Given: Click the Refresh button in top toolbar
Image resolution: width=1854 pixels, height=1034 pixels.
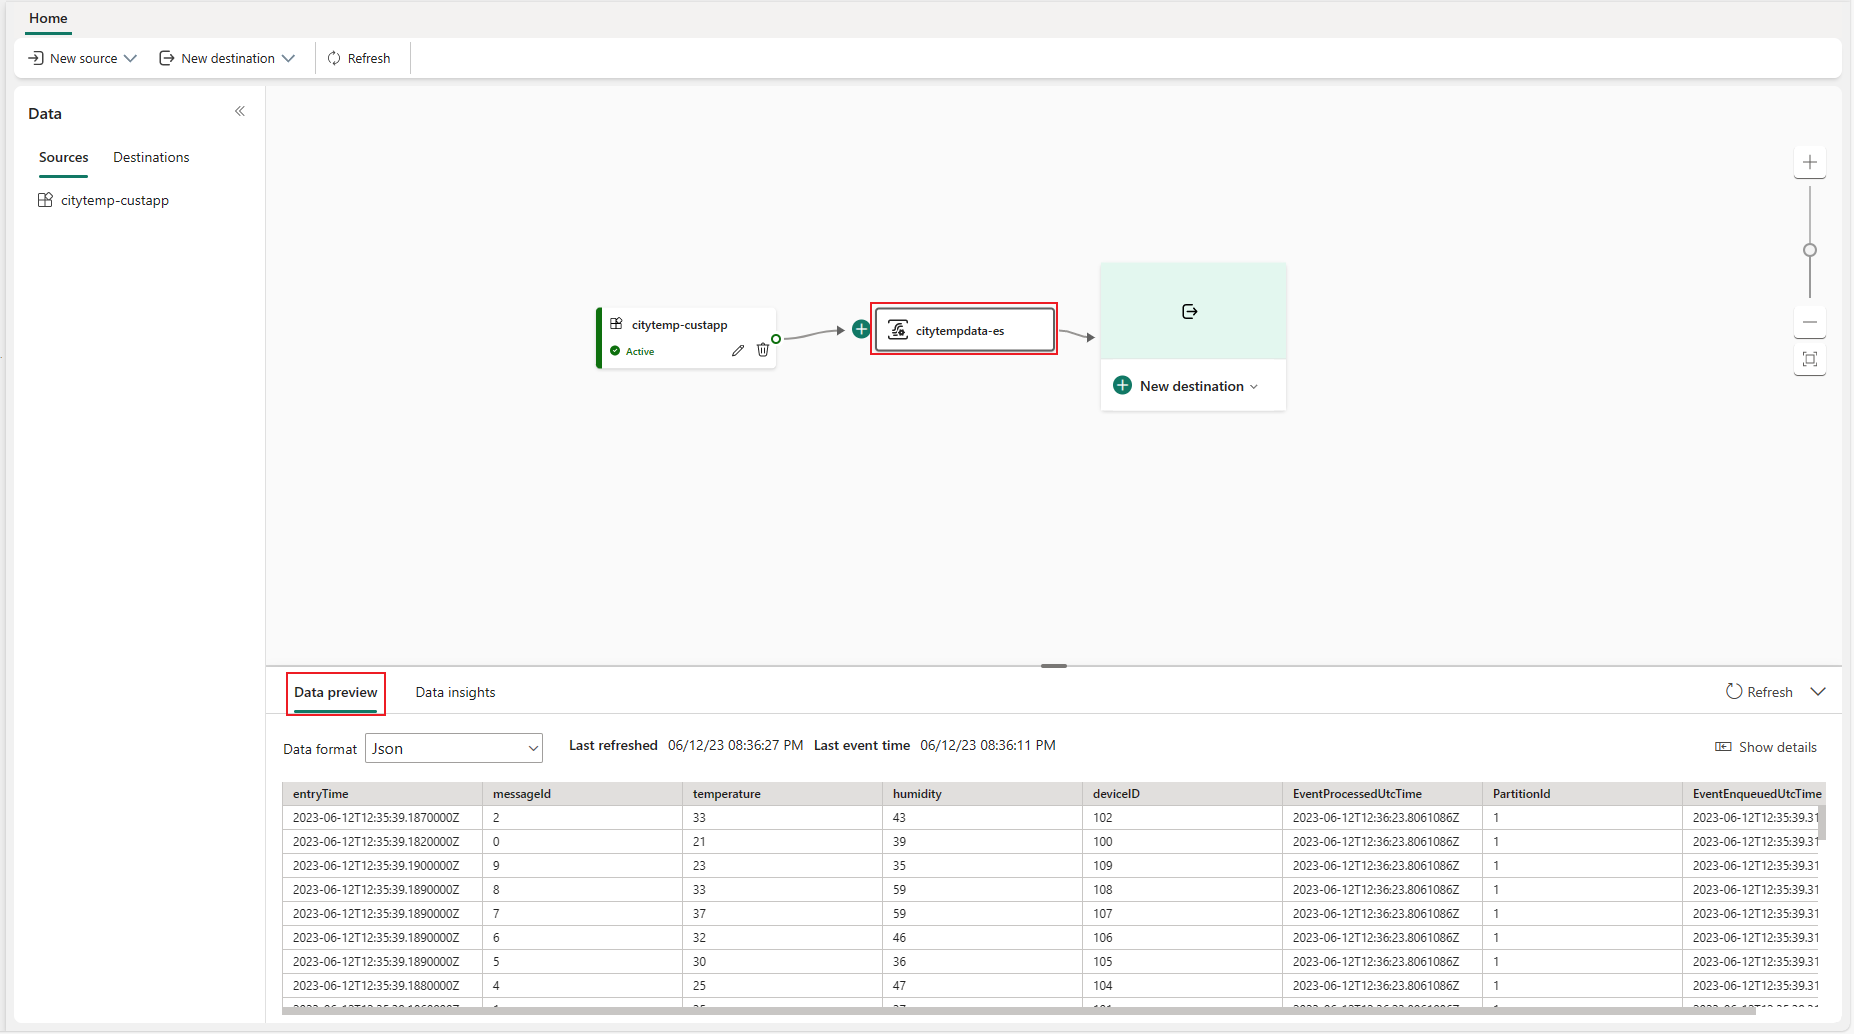Looking at the screenshot, I should 359,58.
